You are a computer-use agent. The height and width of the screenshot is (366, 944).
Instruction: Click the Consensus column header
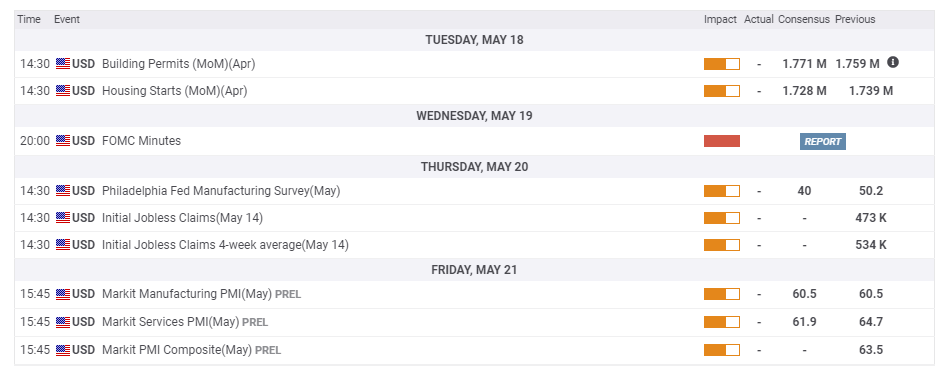[x=804, y=19]
